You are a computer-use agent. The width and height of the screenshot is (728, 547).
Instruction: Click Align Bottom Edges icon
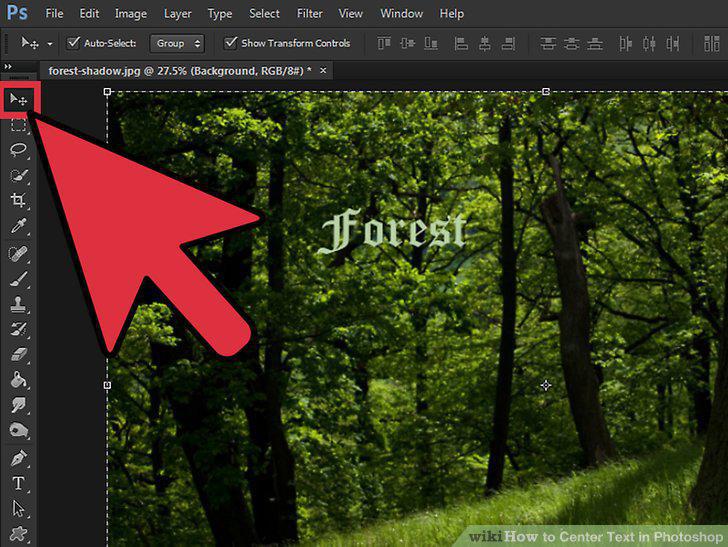point(431,43)
